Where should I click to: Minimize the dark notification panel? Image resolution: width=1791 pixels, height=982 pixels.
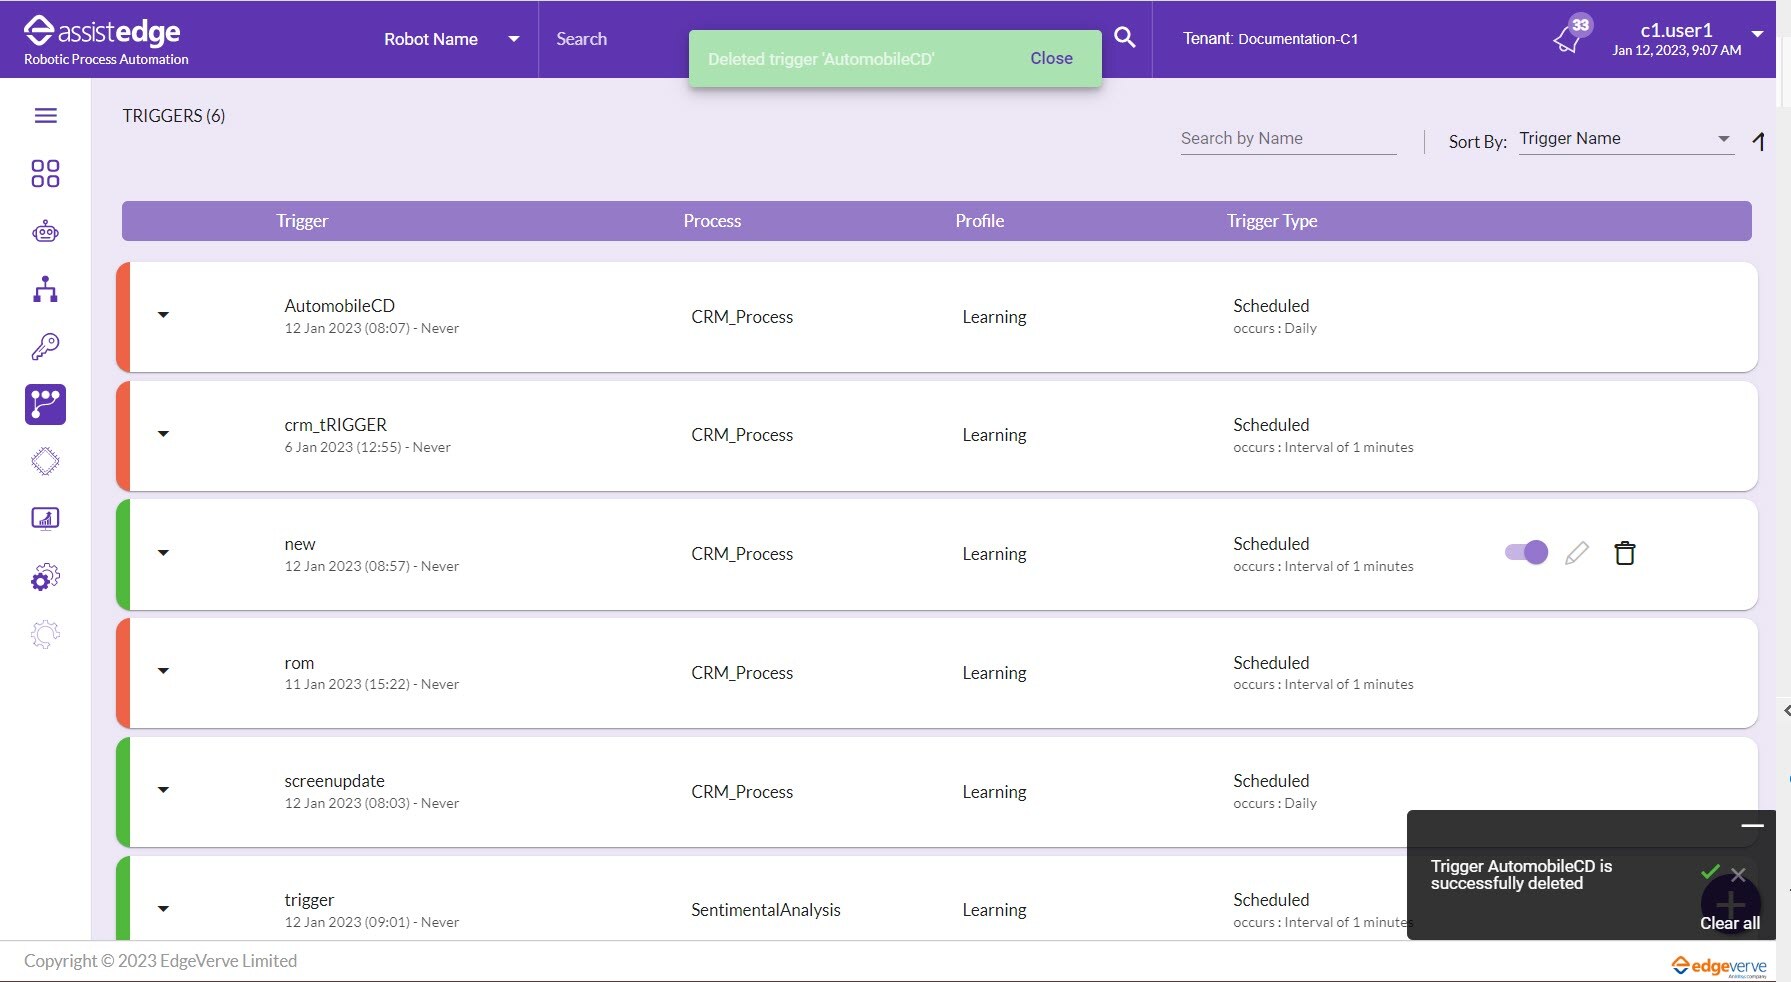tap(1752, 826)
